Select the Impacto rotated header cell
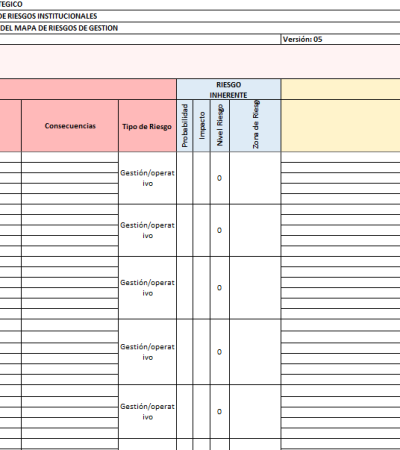The width and height of the screenshot is (400, 450). point(201,126)
